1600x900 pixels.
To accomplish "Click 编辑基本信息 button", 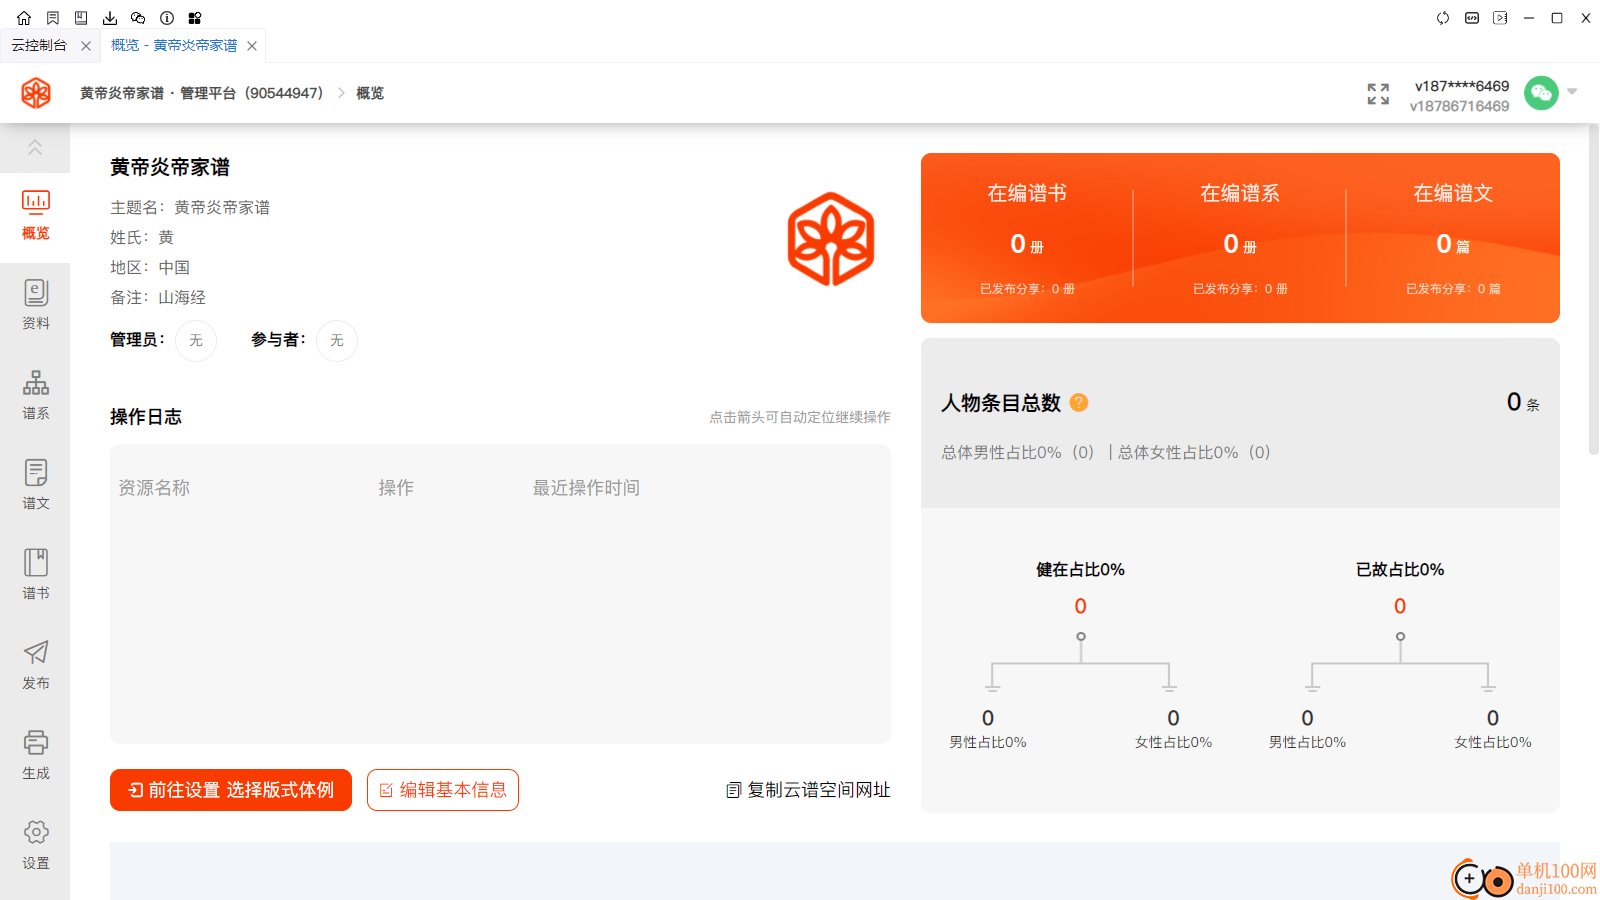I will [443, 790].
